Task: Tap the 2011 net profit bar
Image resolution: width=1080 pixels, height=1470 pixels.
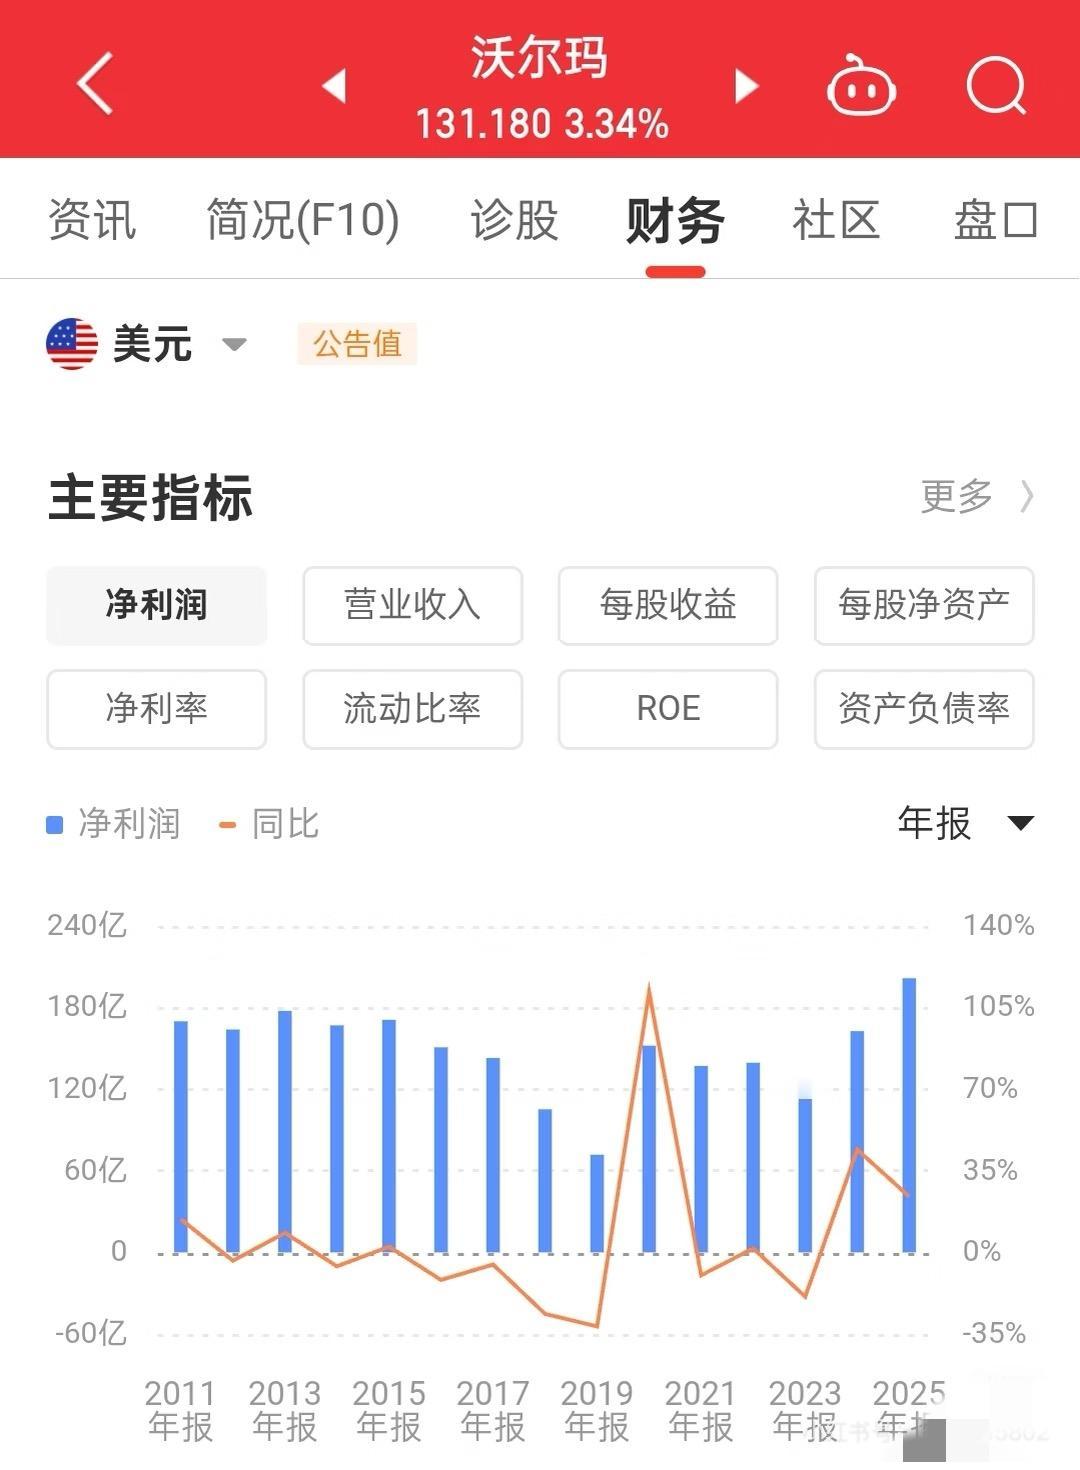Action: pyautogui.click(x=181, y=1137)
